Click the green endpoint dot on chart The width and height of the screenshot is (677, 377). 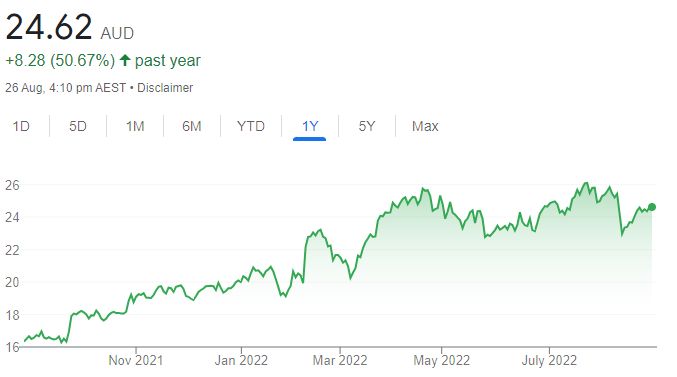(x=652, y=207)
